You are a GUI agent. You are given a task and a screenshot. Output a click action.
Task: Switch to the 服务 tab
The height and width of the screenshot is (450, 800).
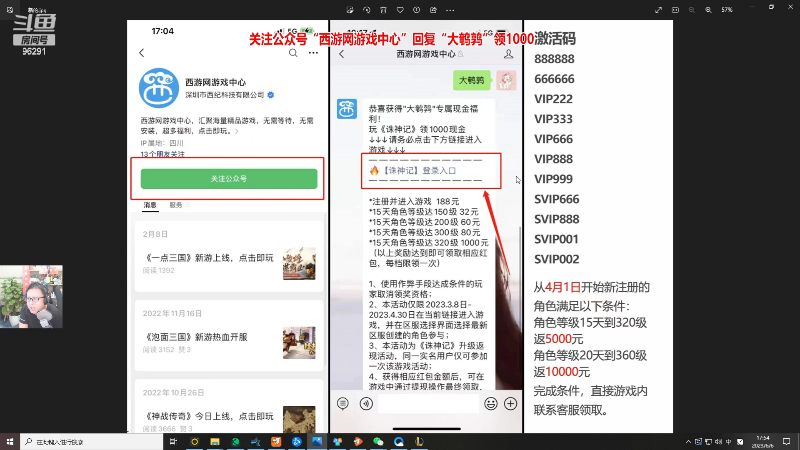[x=176, y=205]
